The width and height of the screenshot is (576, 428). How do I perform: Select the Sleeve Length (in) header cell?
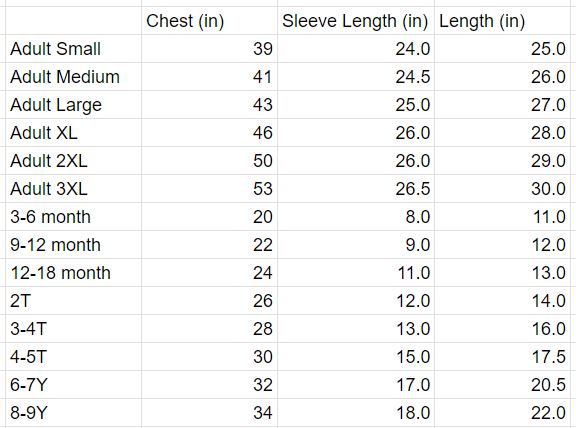click(x=356, y=21)
